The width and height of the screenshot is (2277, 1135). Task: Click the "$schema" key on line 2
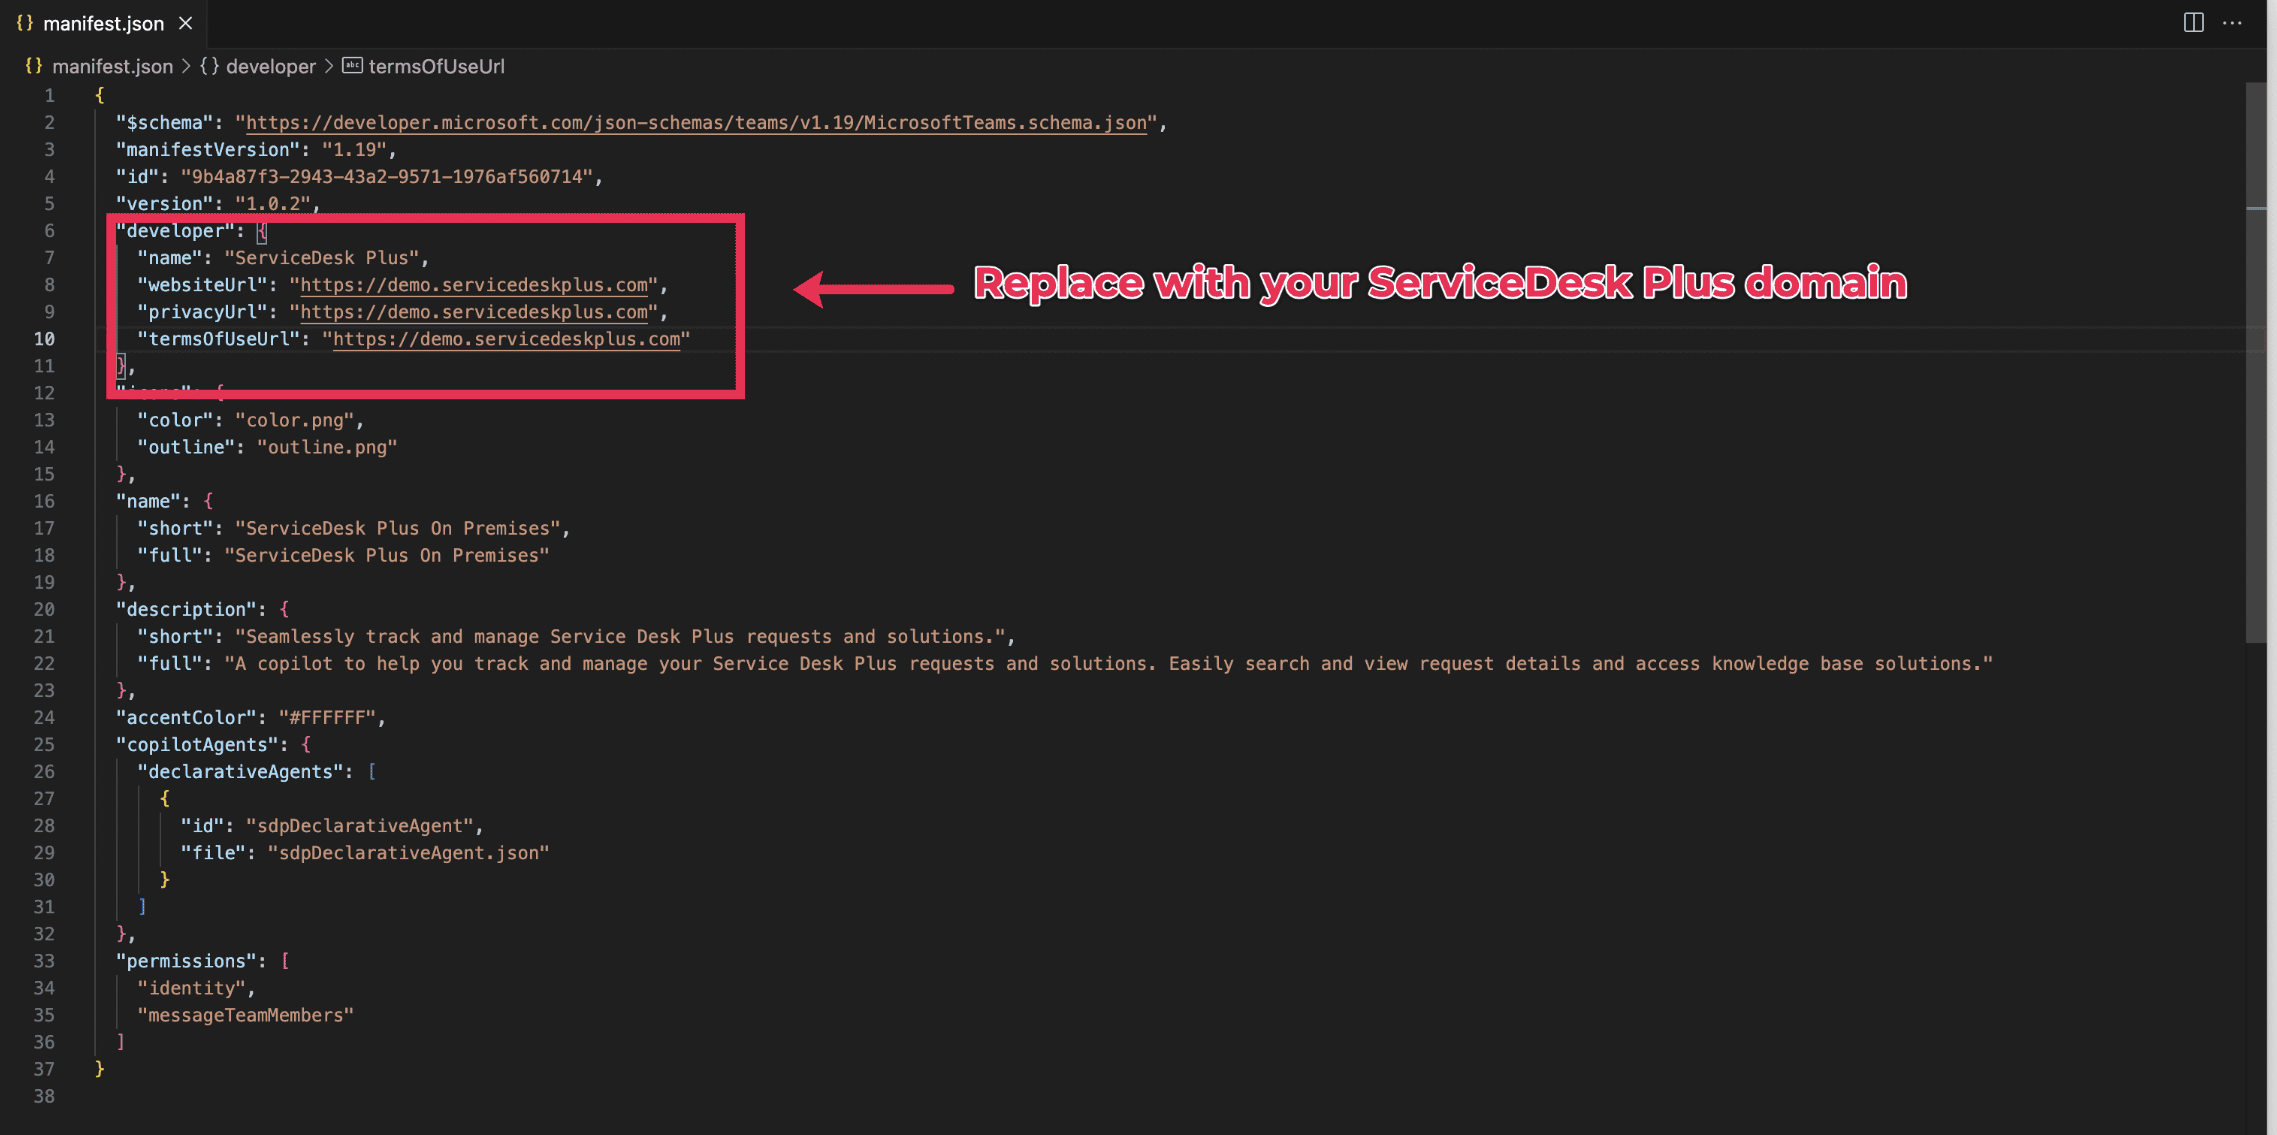pos(165,123)
